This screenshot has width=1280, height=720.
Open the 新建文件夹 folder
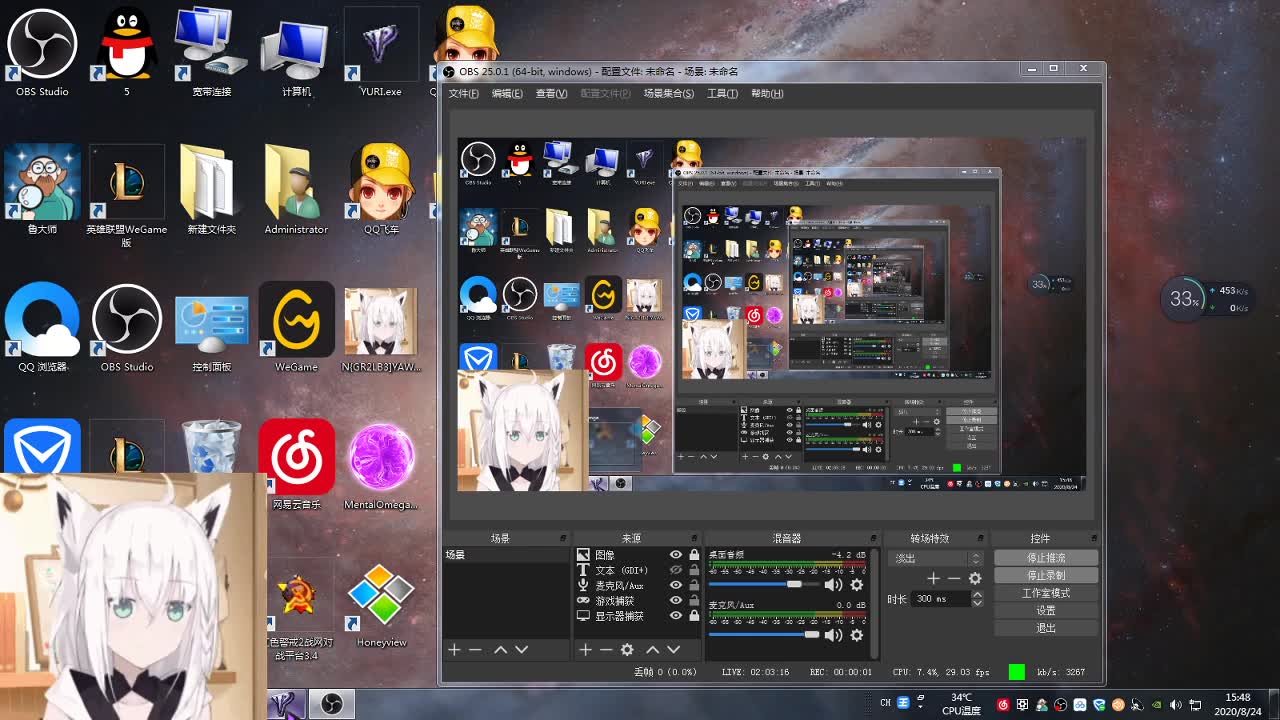click(x=212, y=190)
